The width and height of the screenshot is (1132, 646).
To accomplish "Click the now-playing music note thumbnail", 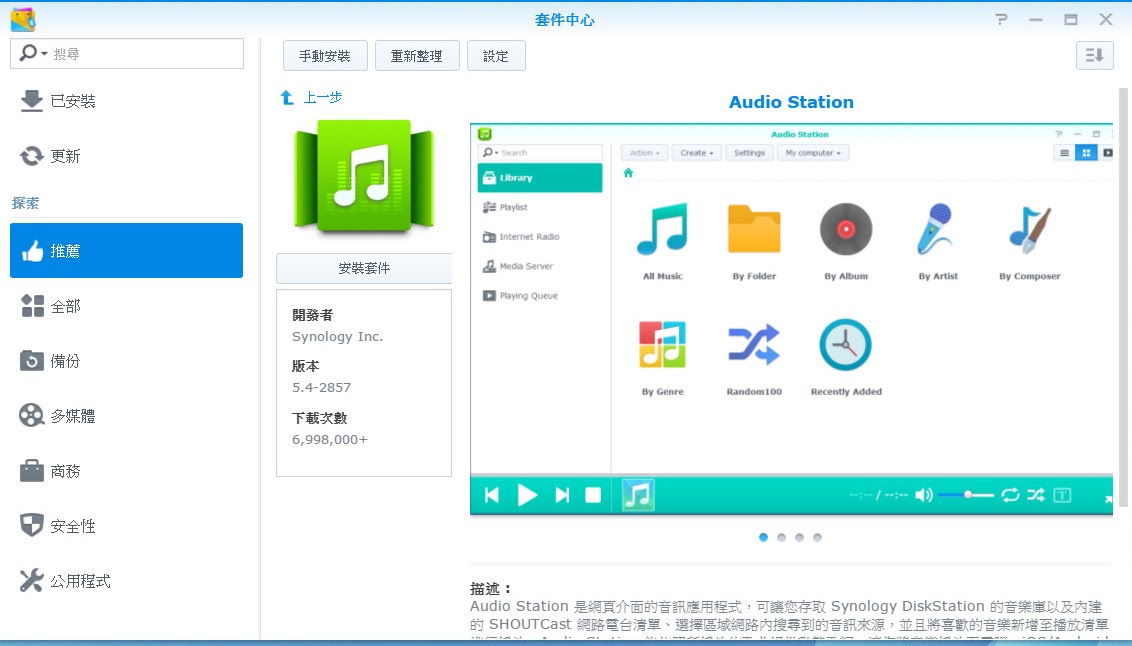I will pos(638,495).
